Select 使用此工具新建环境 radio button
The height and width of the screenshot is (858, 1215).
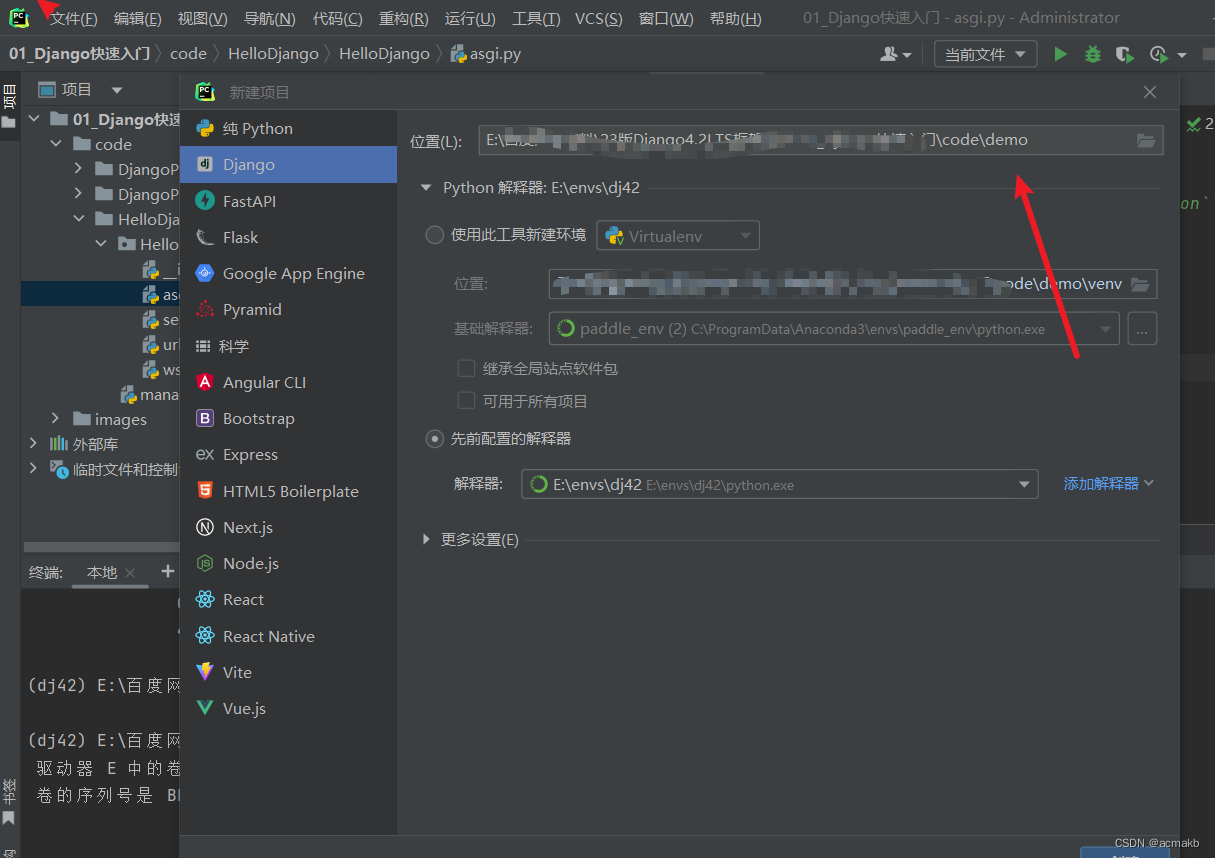[x=435, y=235]
